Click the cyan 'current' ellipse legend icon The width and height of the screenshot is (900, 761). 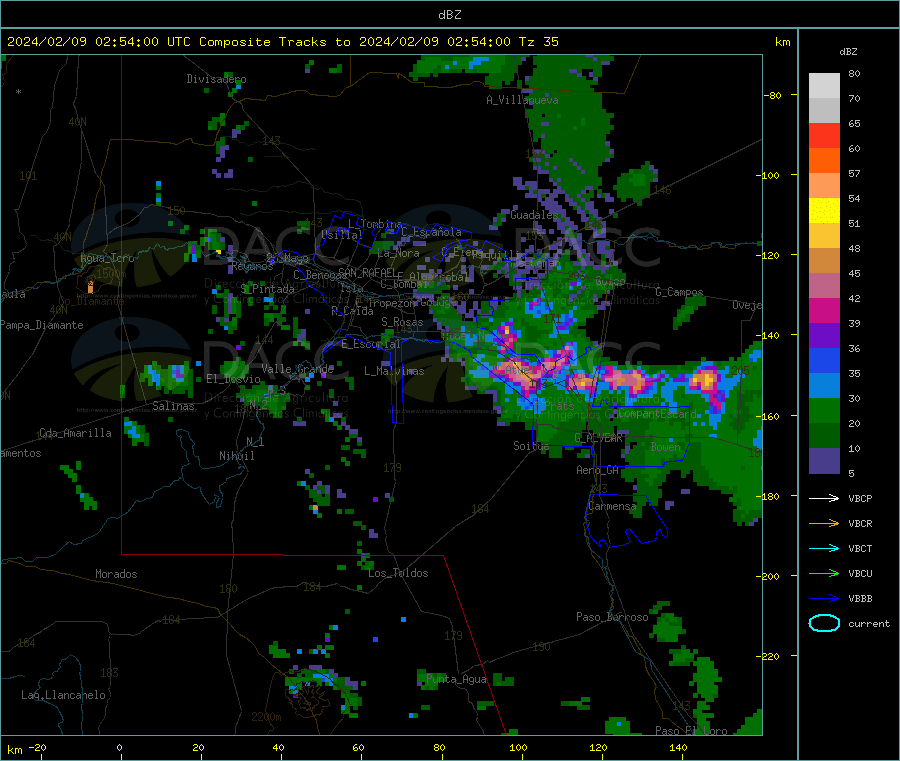[824, 623]
